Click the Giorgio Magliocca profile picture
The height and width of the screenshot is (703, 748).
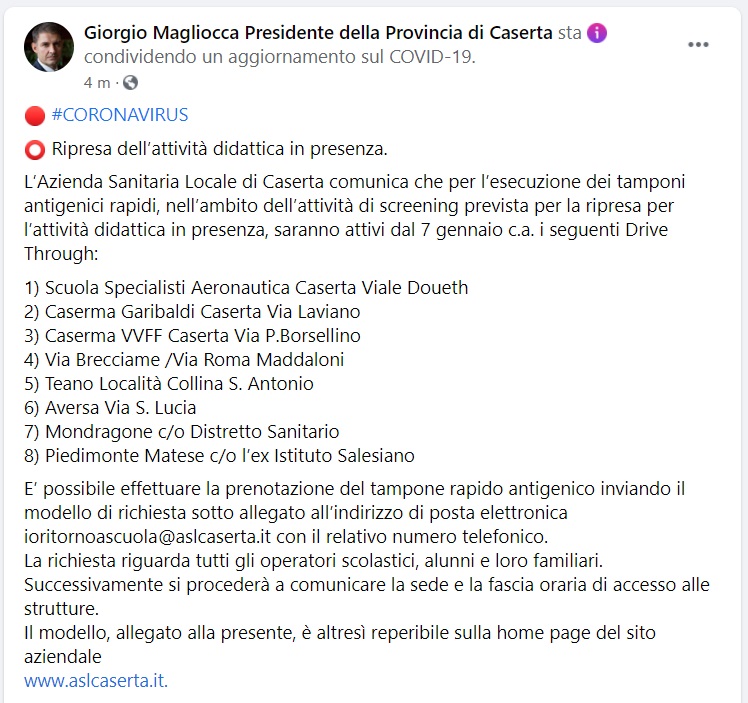[x=49, y=47]
